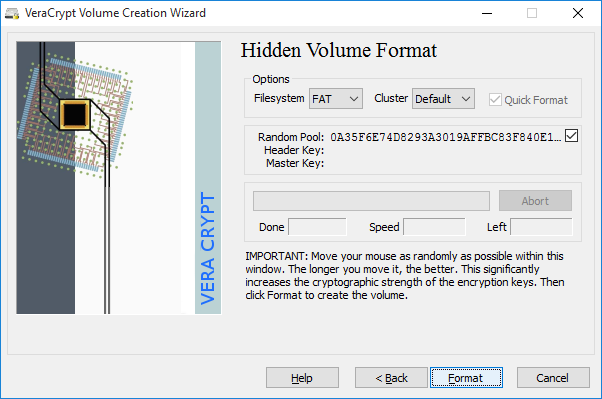Click the Speed value field

434,227
